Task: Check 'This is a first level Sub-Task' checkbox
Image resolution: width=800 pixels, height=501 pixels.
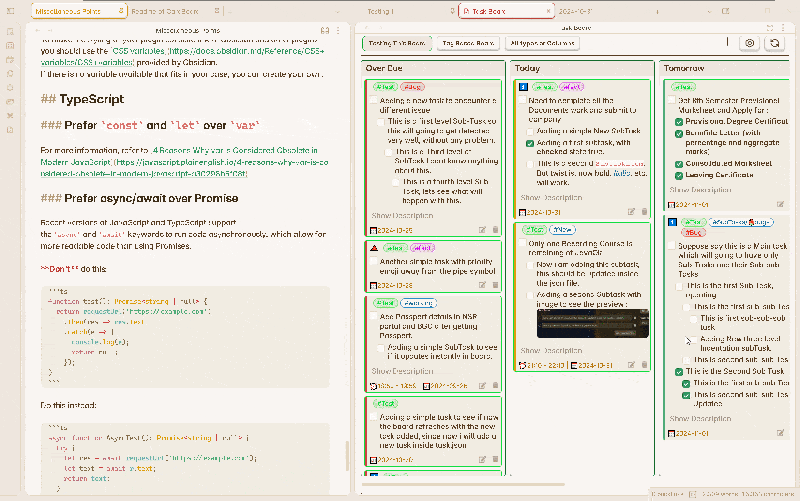Action: (x=381, y=121)
